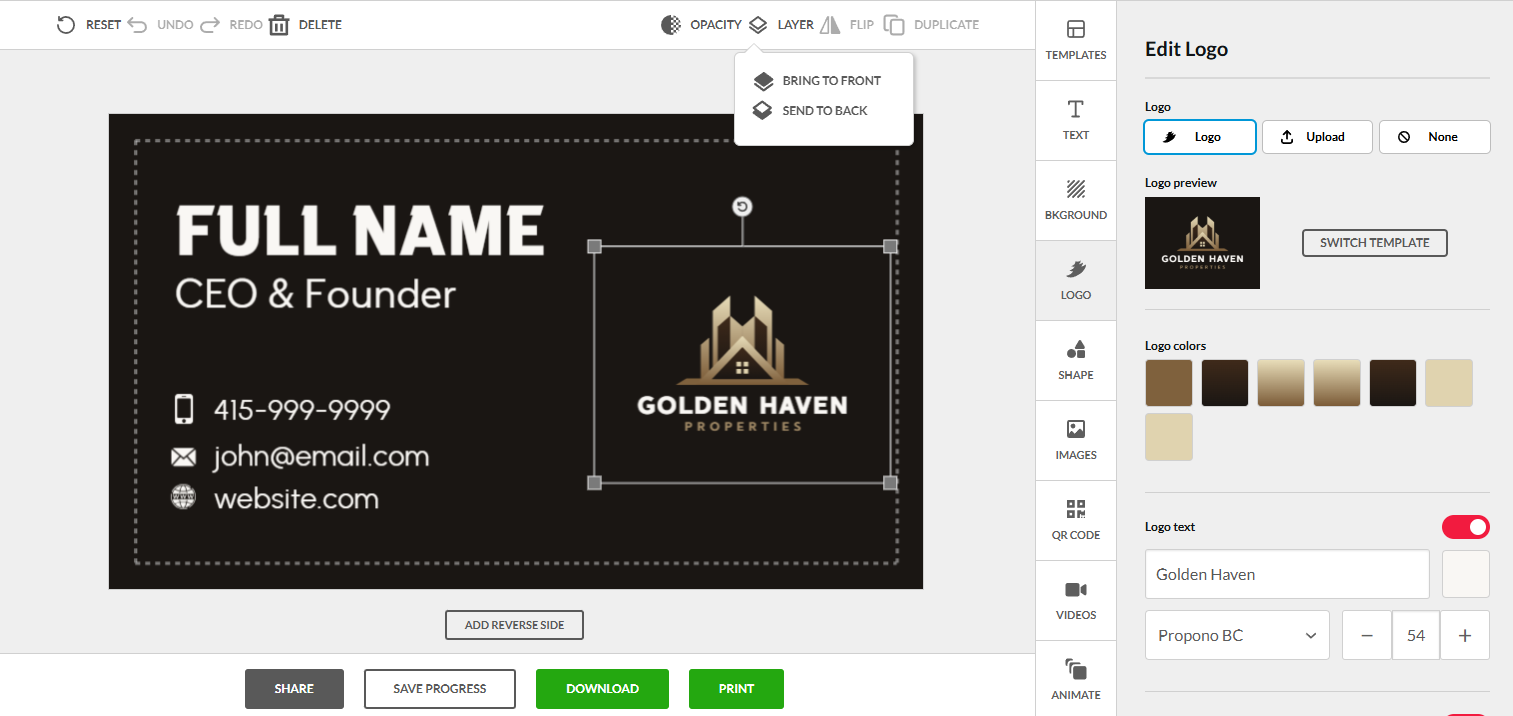Choose Send to Back
1513x716 pixels.
811,110
